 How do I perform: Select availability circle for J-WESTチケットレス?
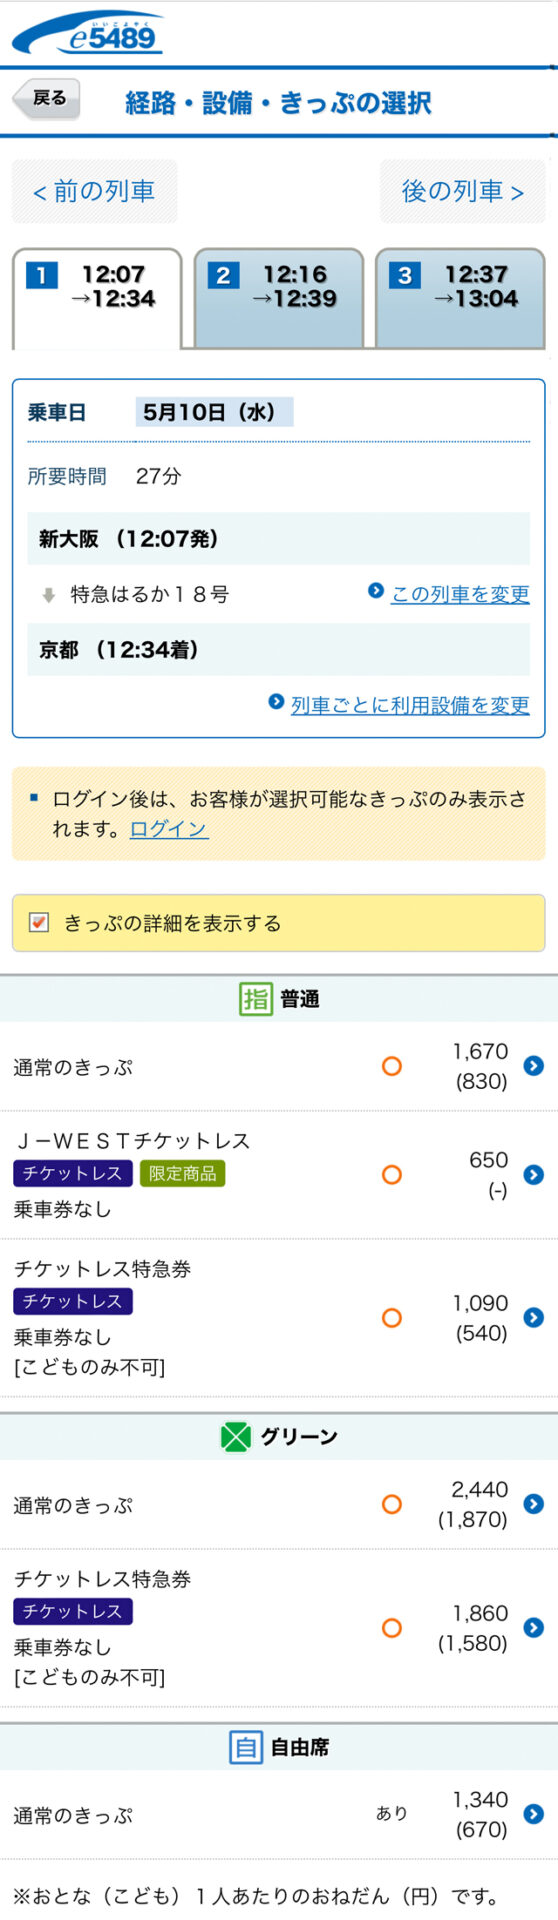click(x=392, y=1175)
